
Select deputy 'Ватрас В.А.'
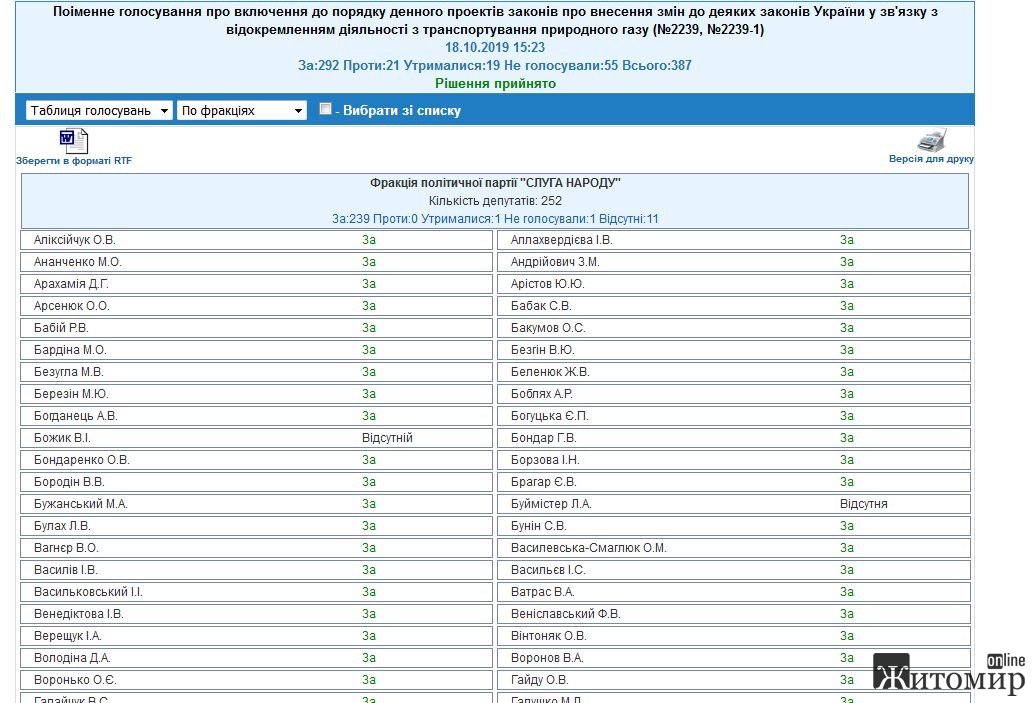[x=543, y=592]
